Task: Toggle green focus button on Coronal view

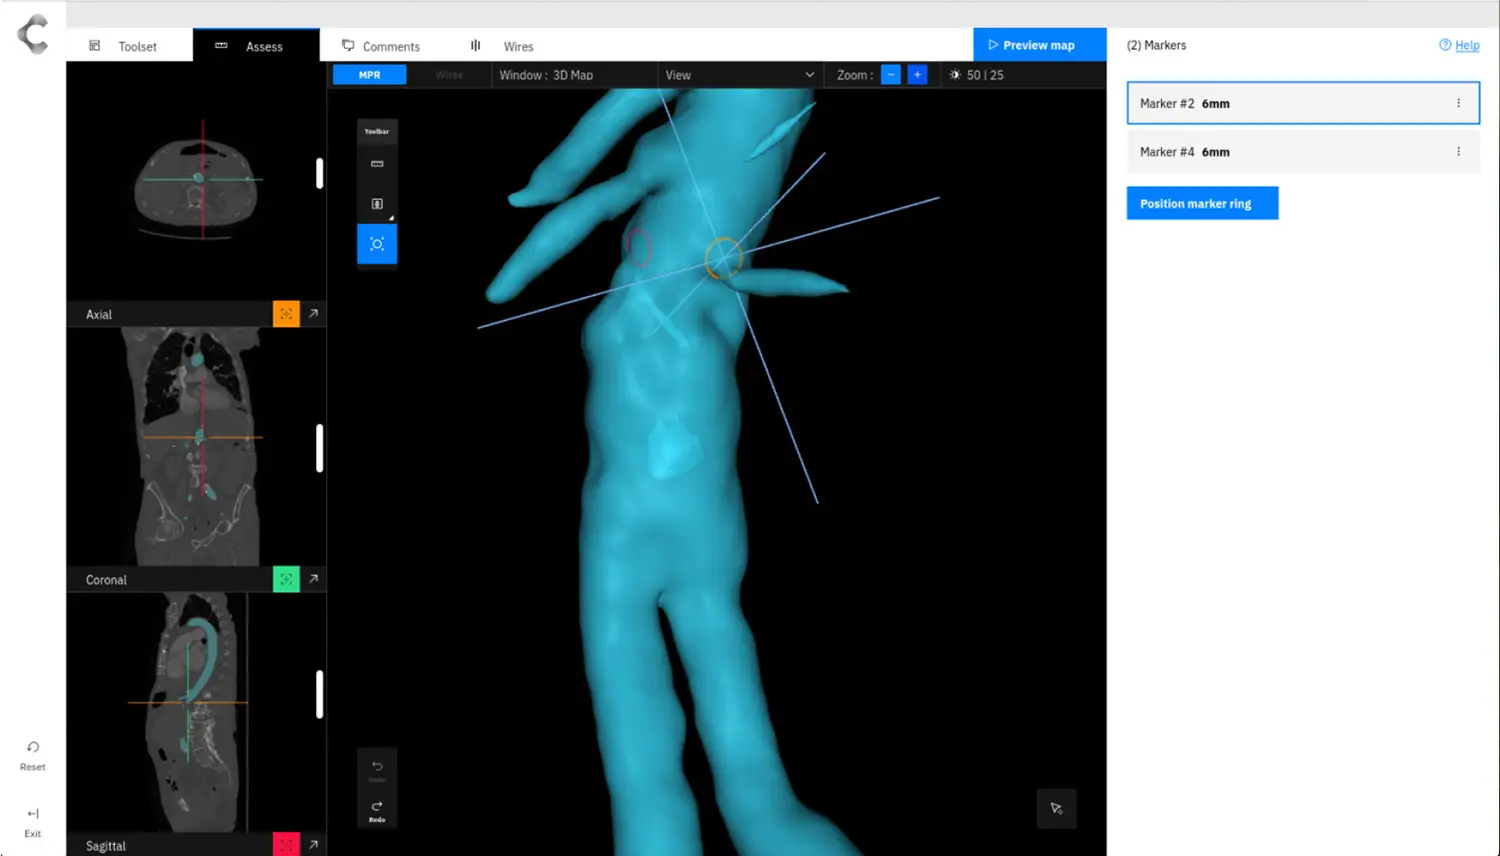Action: [x=286, y=579]
